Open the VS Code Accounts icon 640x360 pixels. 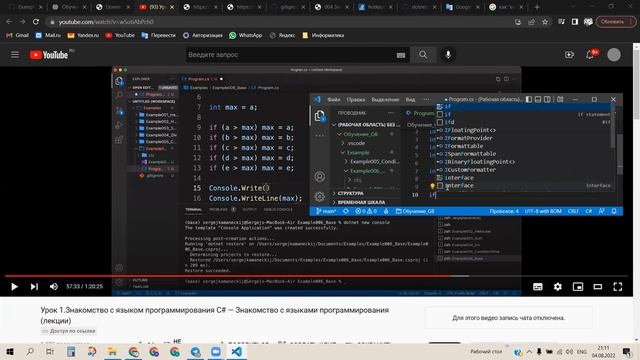320,176
